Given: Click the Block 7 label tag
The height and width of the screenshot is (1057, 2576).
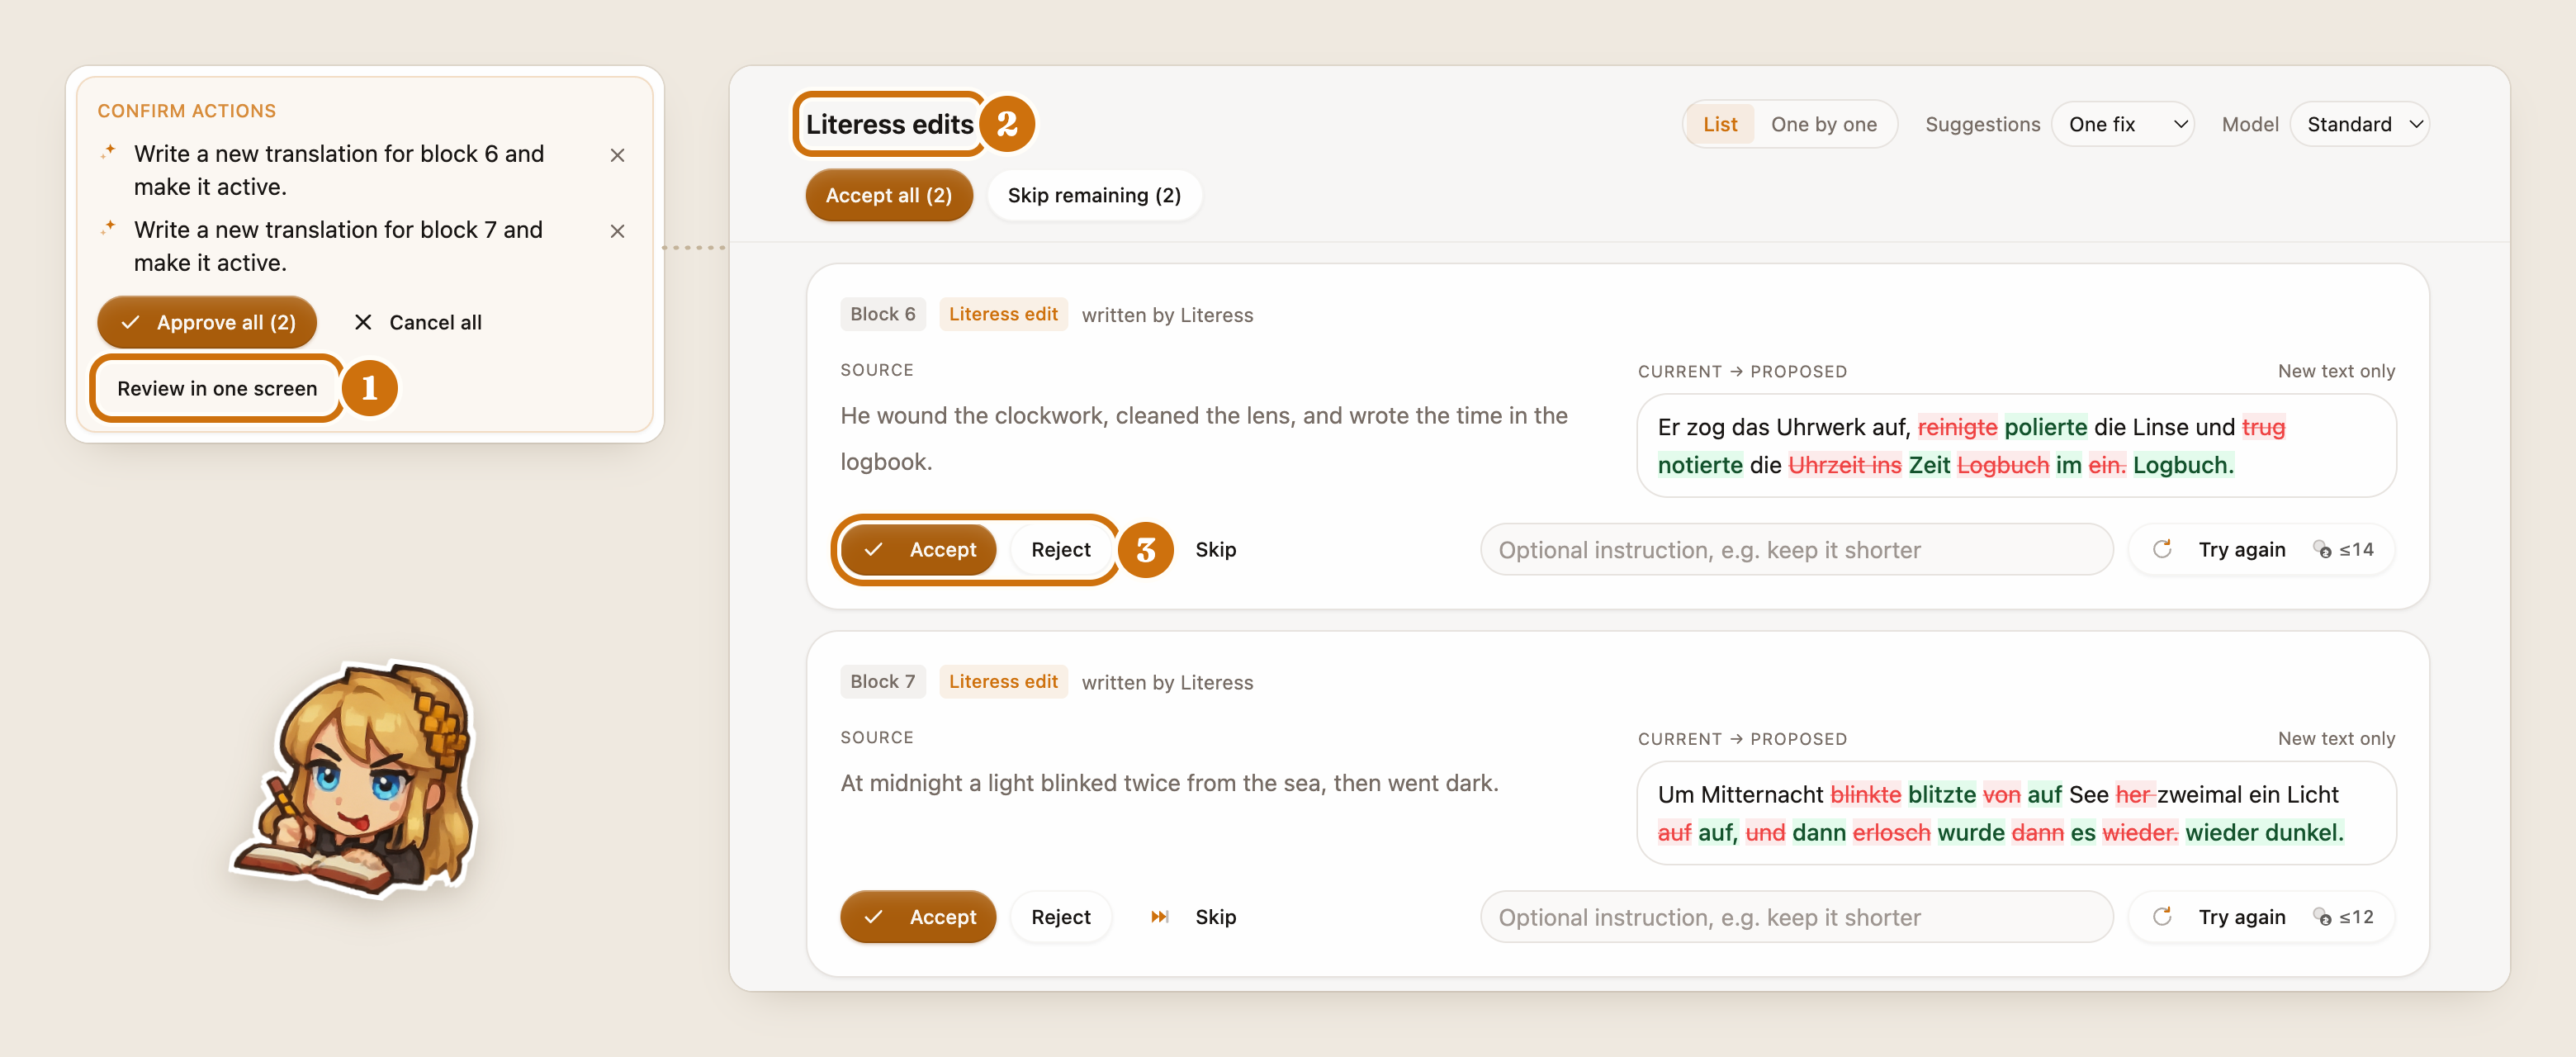Looking at the screenshot, I should (883, 682).
